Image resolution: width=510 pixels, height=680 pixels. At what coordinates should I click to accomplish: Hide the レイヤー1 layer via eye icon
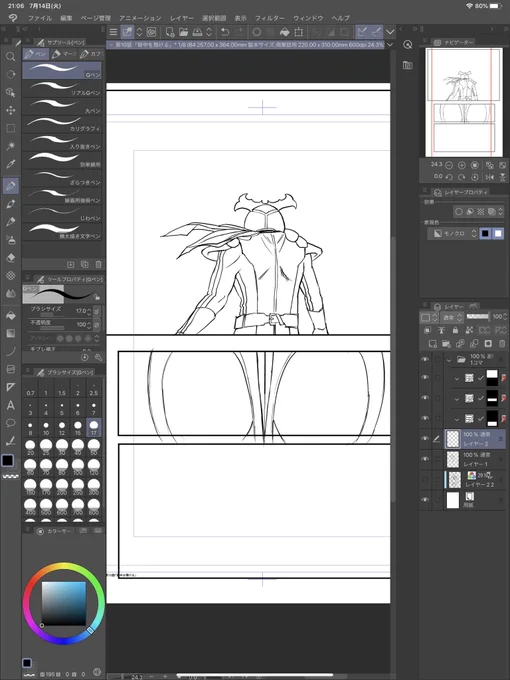click(x=425, y=459)
